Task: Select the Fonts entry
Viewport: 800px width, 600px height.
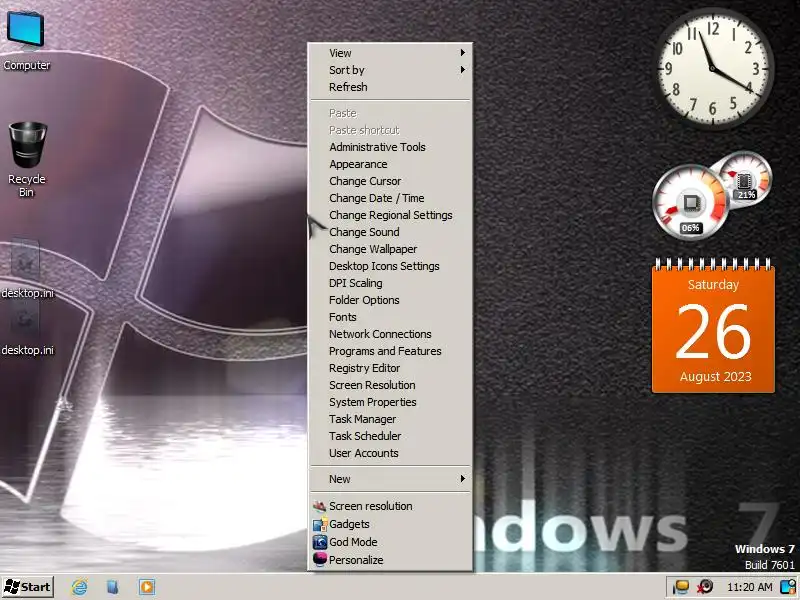Action: (391, 317)
